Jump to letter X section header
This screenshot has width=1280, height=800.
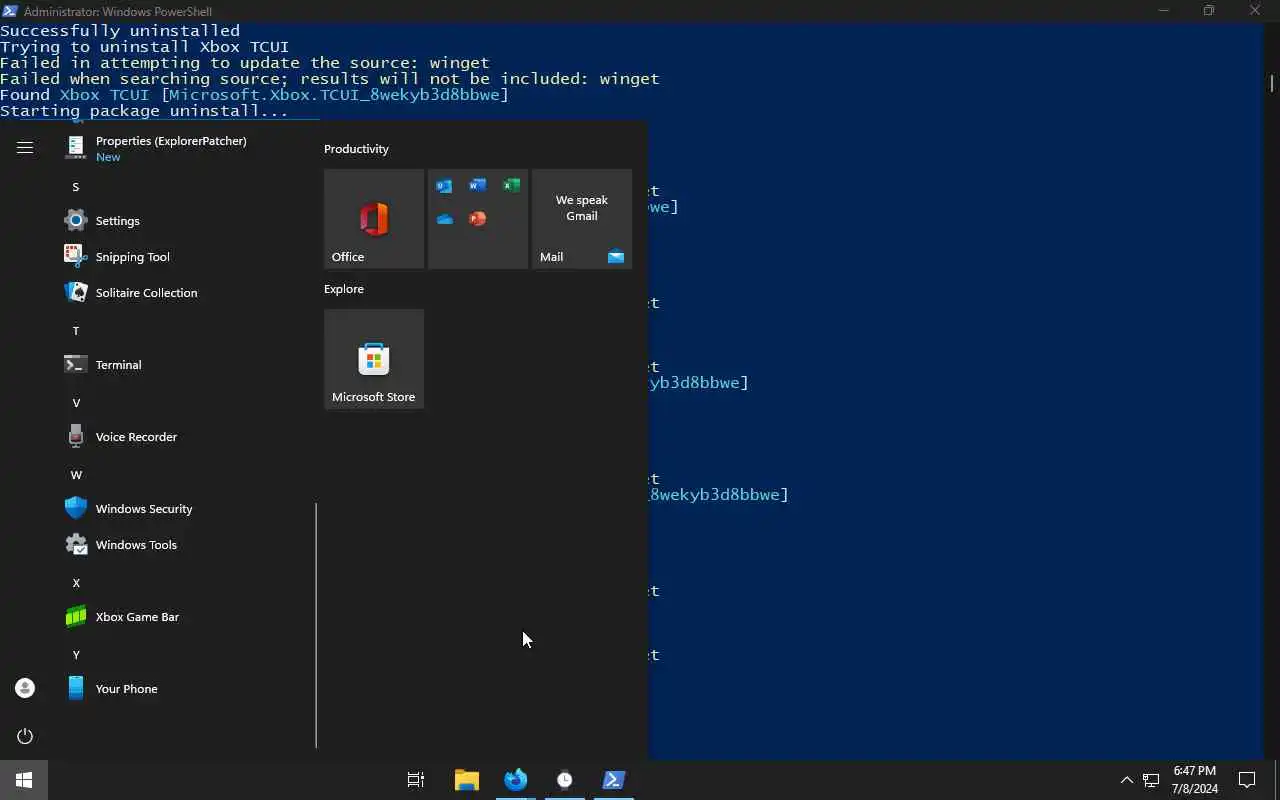coord(75,583)
